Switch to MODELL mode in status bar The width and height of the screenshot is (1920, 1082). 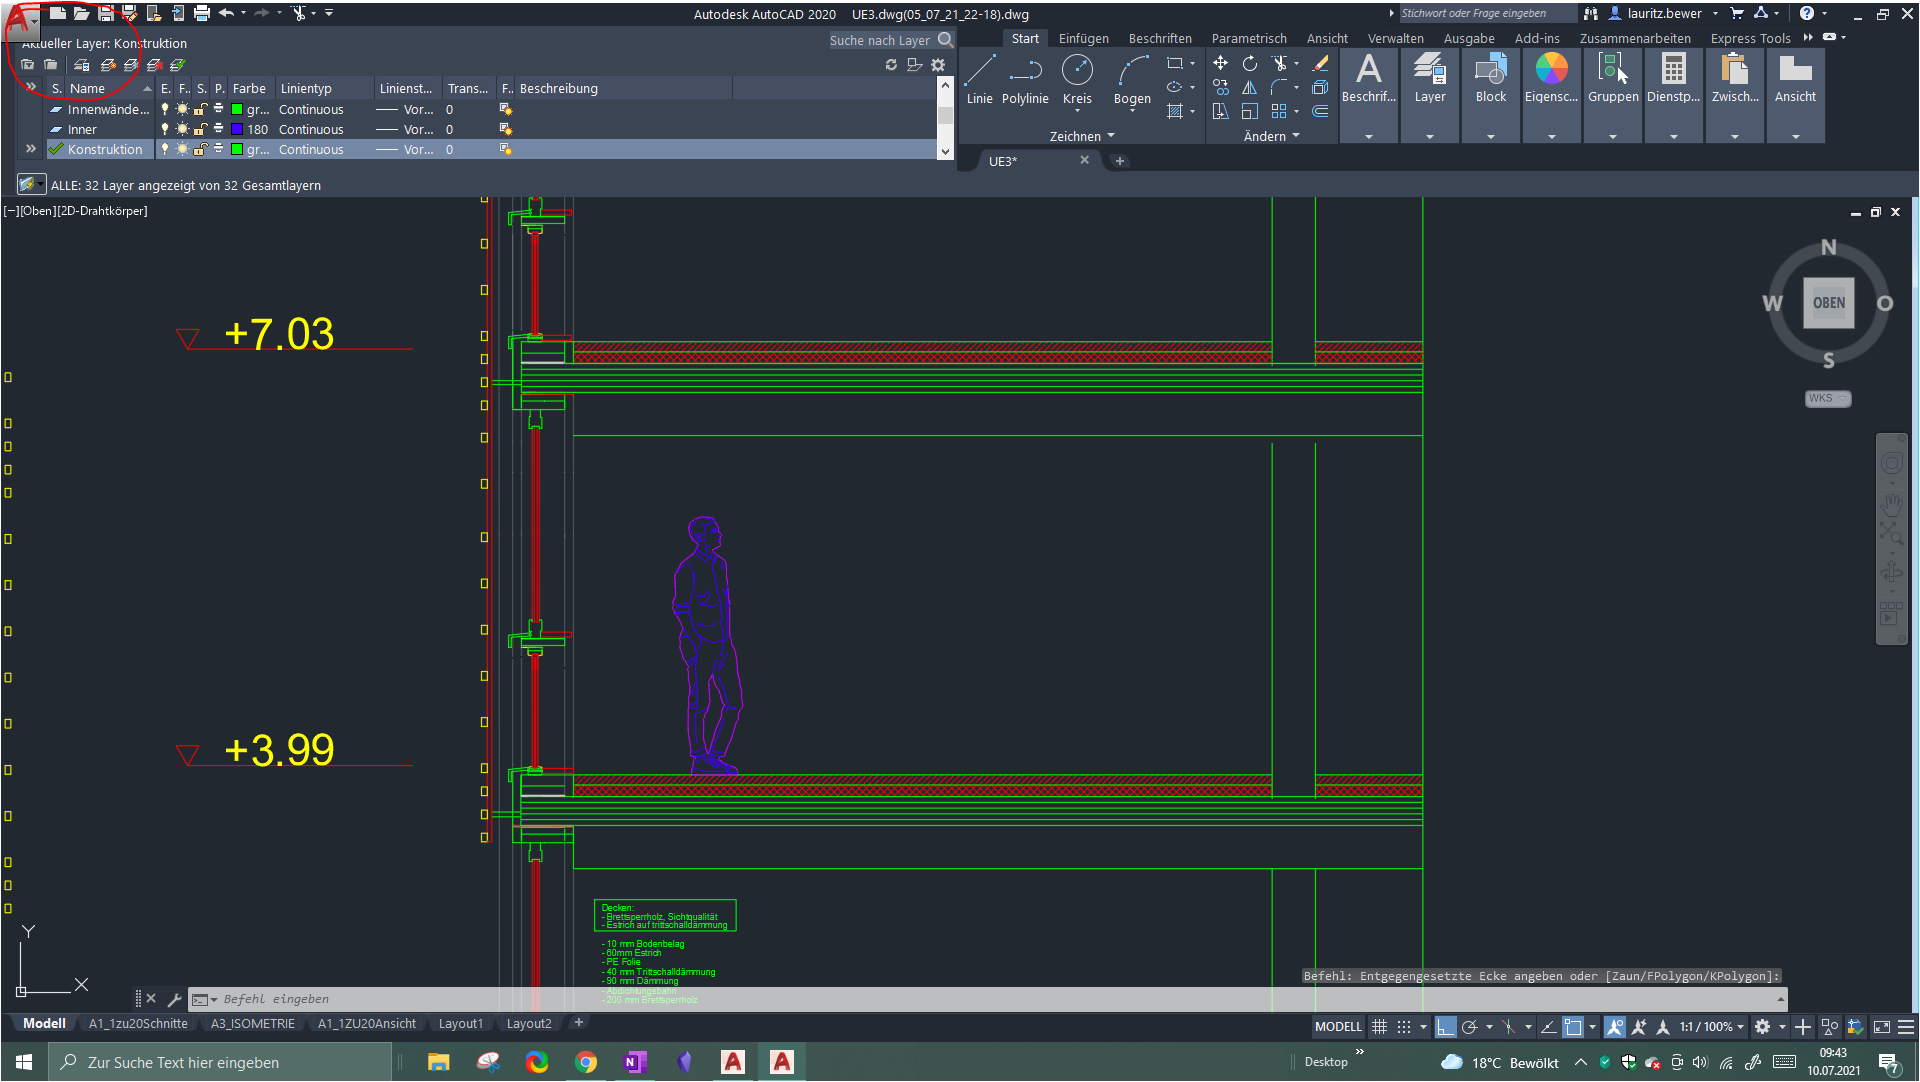(x=1337, y=1026)
